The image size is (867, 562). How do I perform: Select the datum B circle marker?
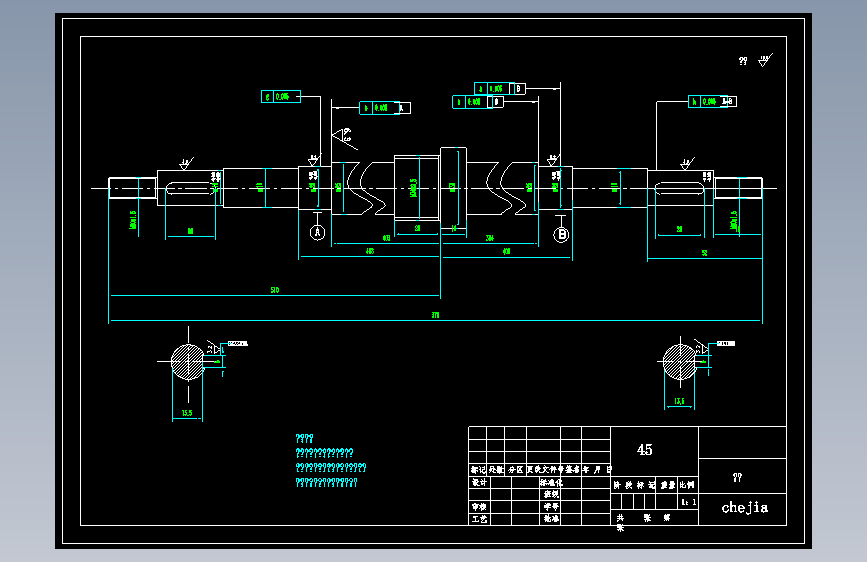(x=561, y=235)
